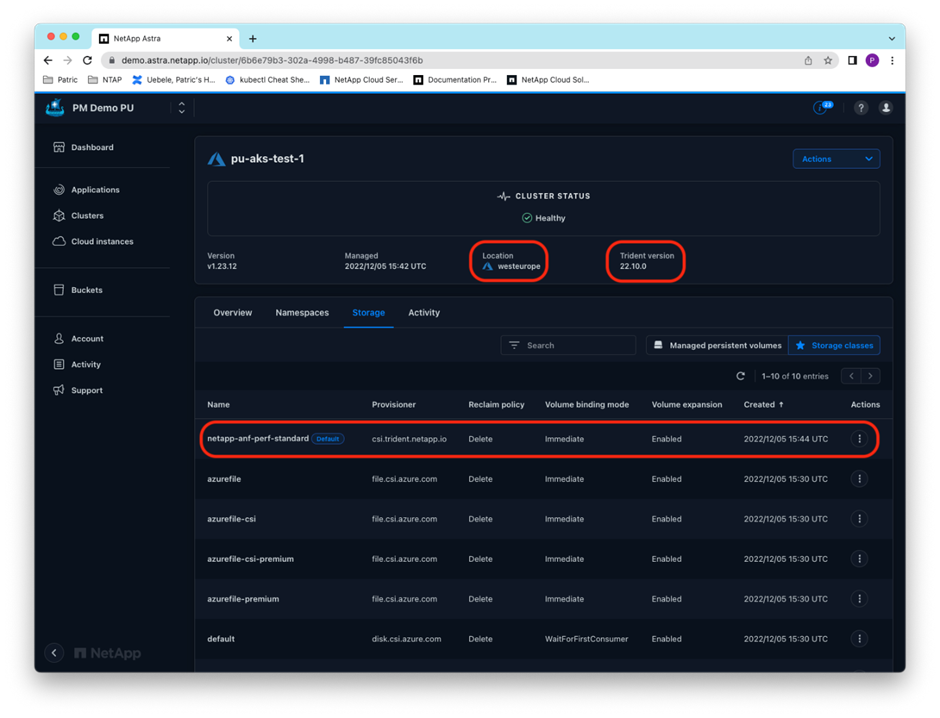
Task: Open Cloud instances in the sidebar
Action: click(93, 242)
